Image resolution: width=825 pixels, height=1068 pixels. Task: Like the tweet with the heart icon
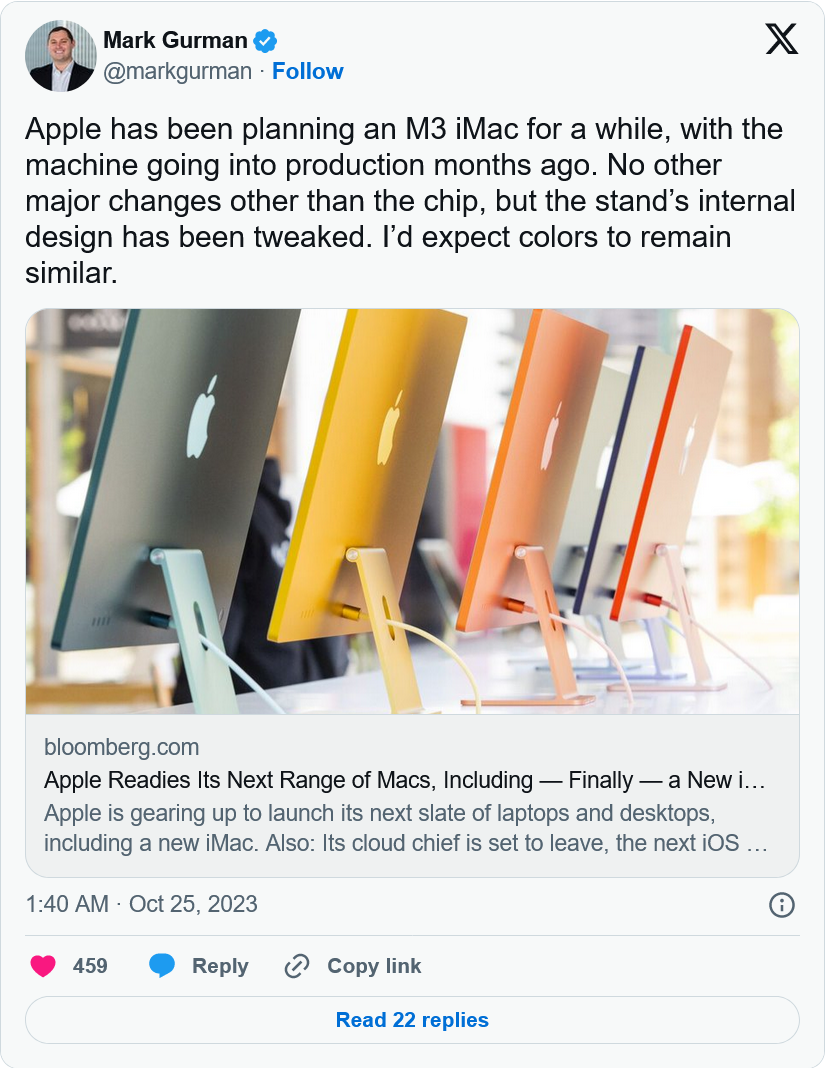click(42, 966)
